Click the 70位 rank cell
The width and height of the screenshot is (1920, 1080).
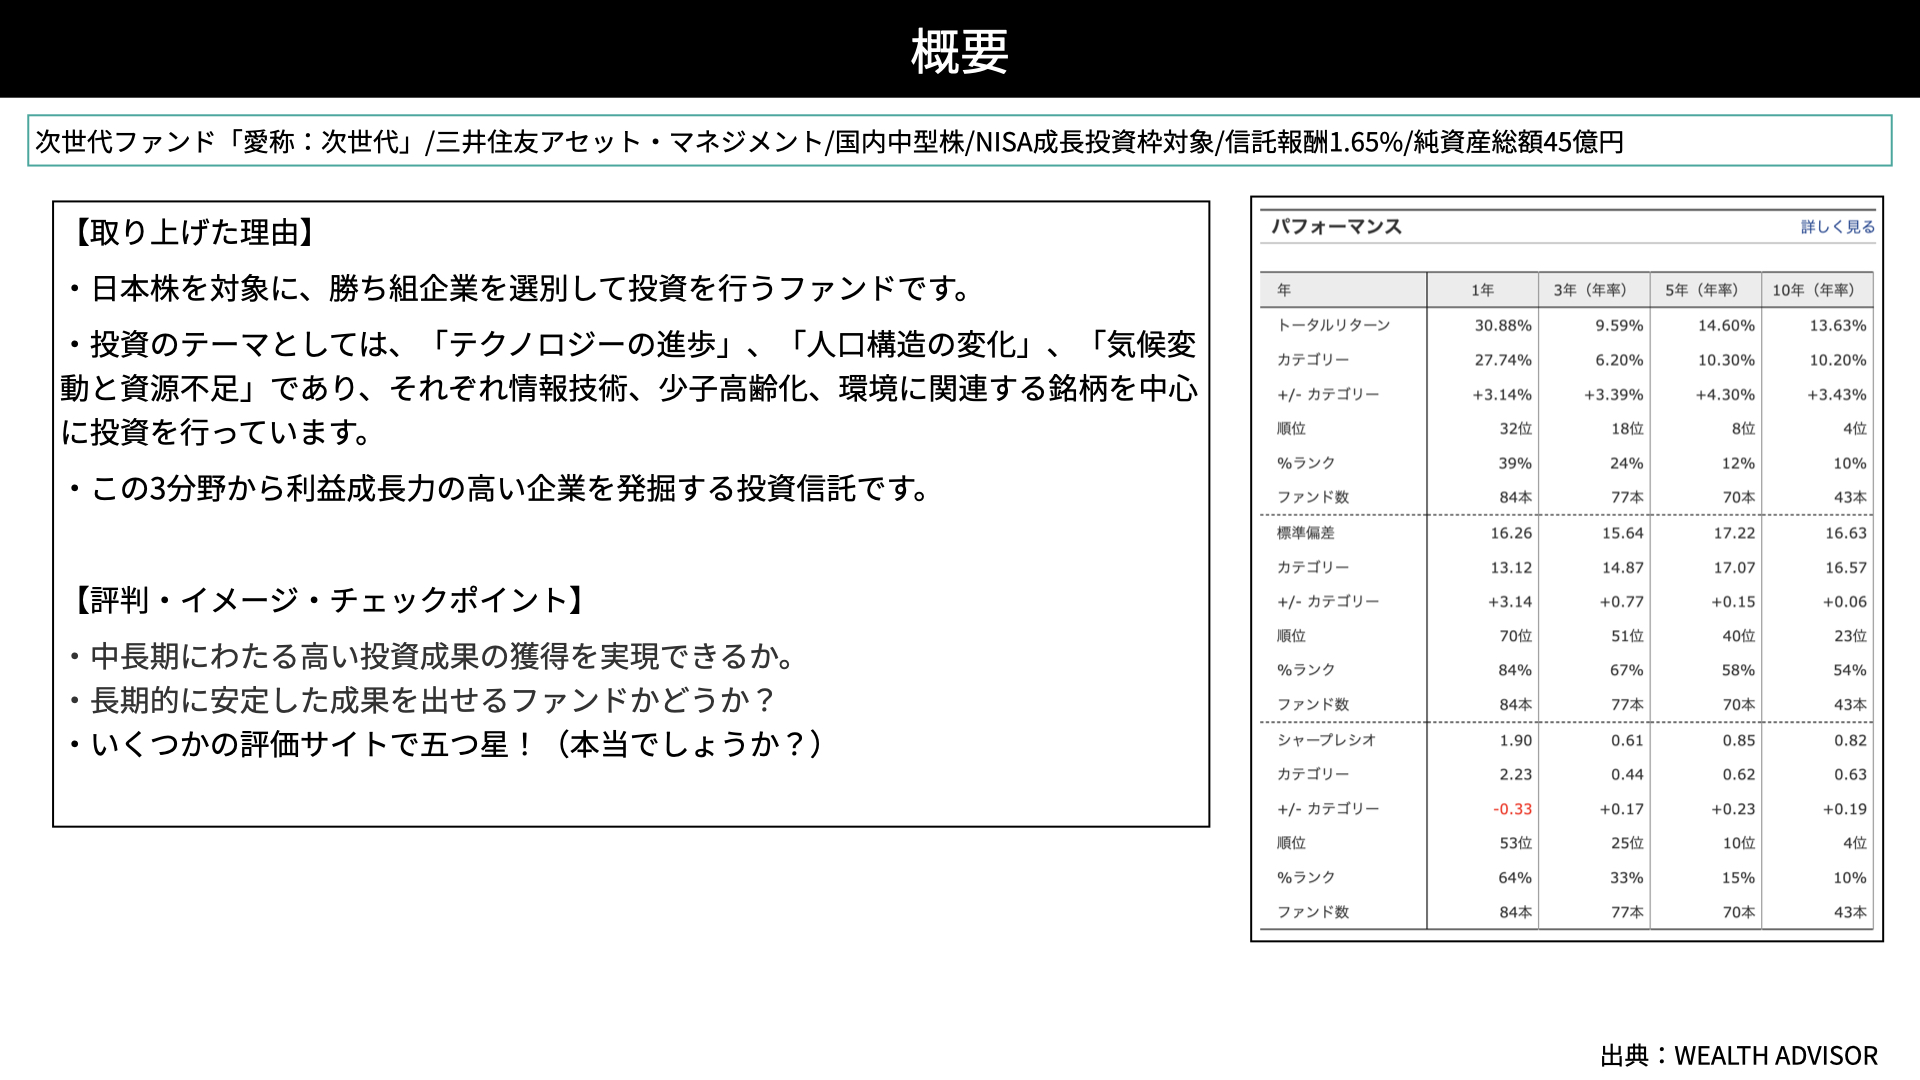tap(1516, 636)
